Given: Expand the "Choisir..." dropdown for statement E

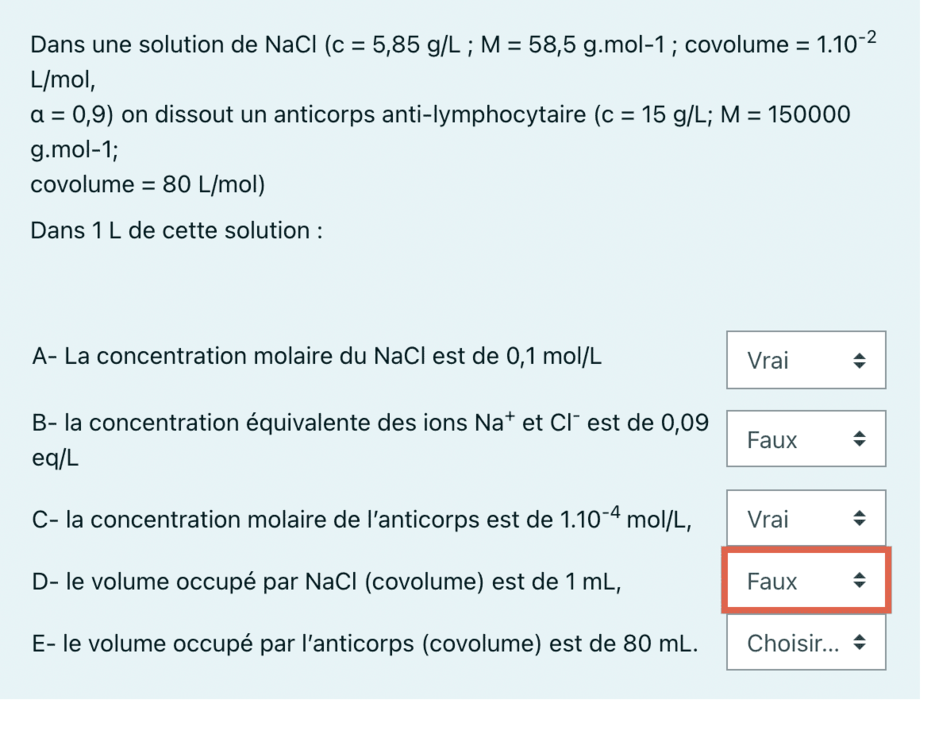Looking at the screenshot, I should 805,643.
